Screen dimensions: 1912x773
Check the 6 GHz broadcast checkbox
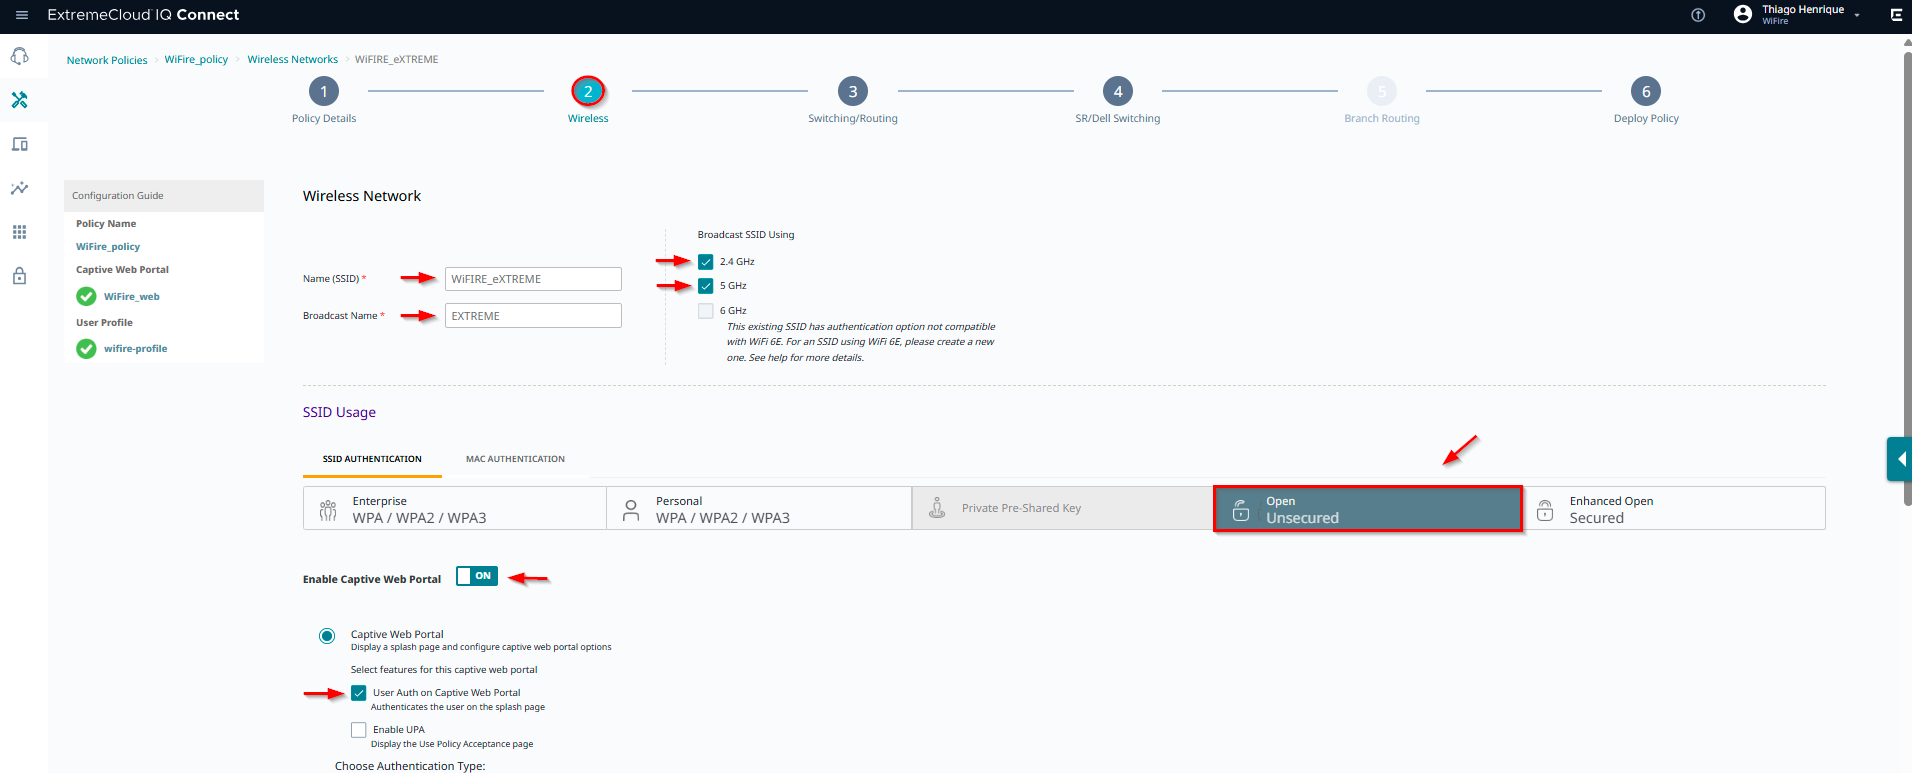[706, 311]
